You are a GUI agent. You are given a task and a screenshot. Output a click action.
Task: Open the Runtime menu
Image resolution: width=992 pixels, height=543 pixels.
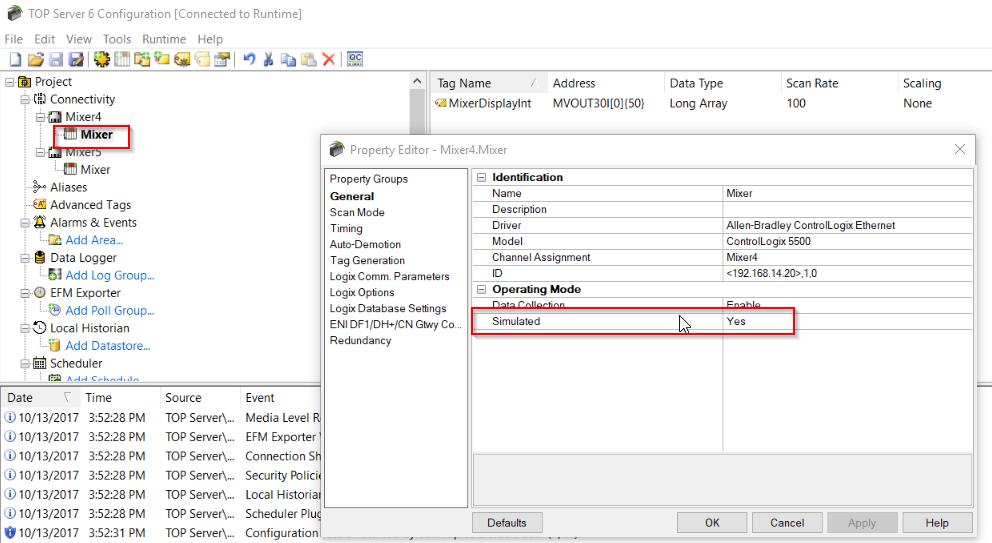point(164,39)
